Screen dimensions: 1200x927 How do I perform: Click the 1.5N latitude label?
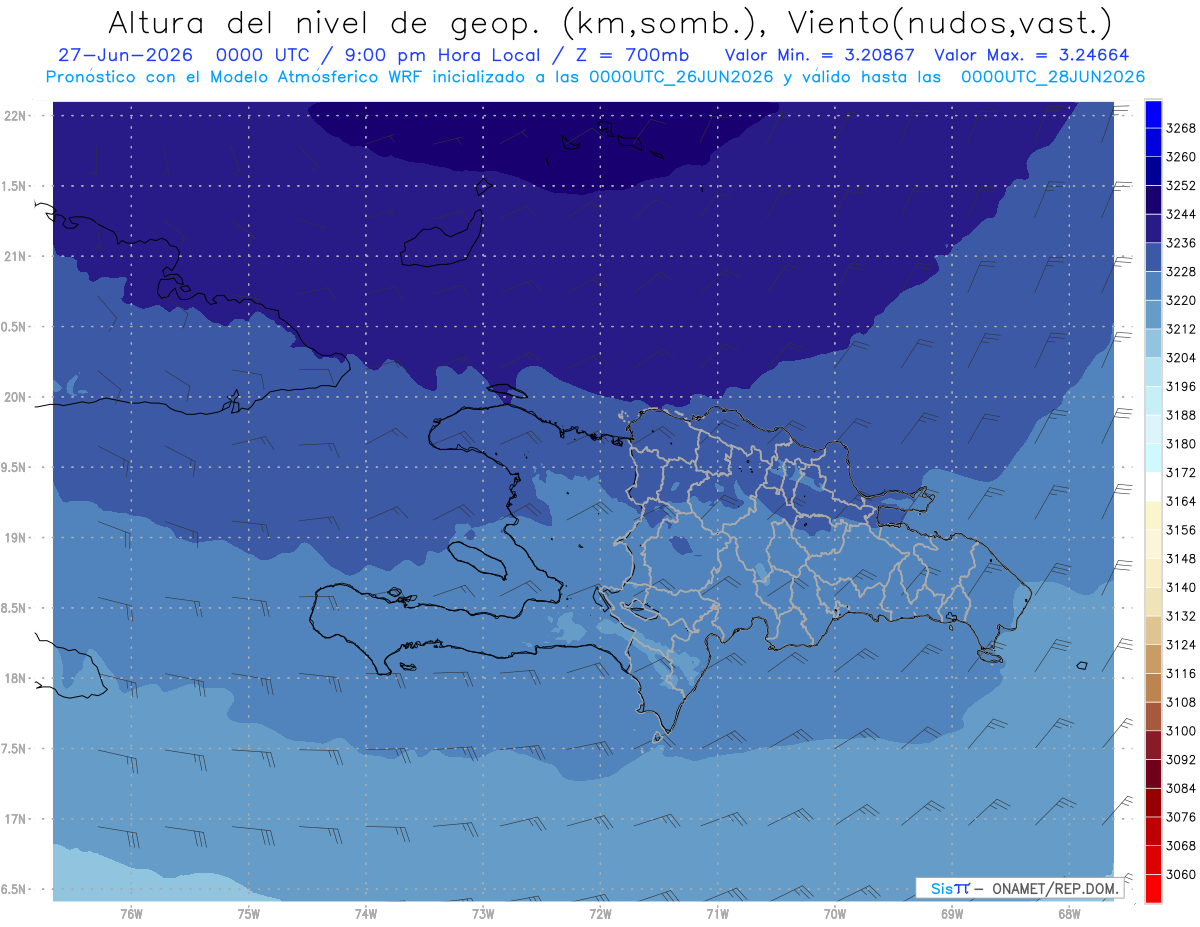[15, 187]
